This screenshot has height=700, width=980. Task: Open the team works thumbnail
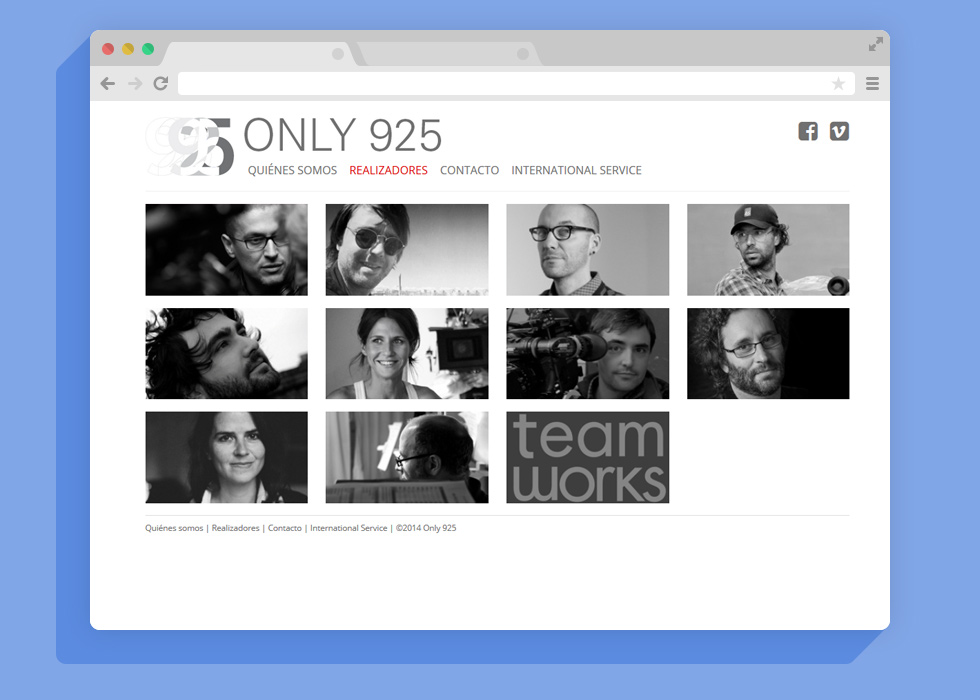coord(587,457)
